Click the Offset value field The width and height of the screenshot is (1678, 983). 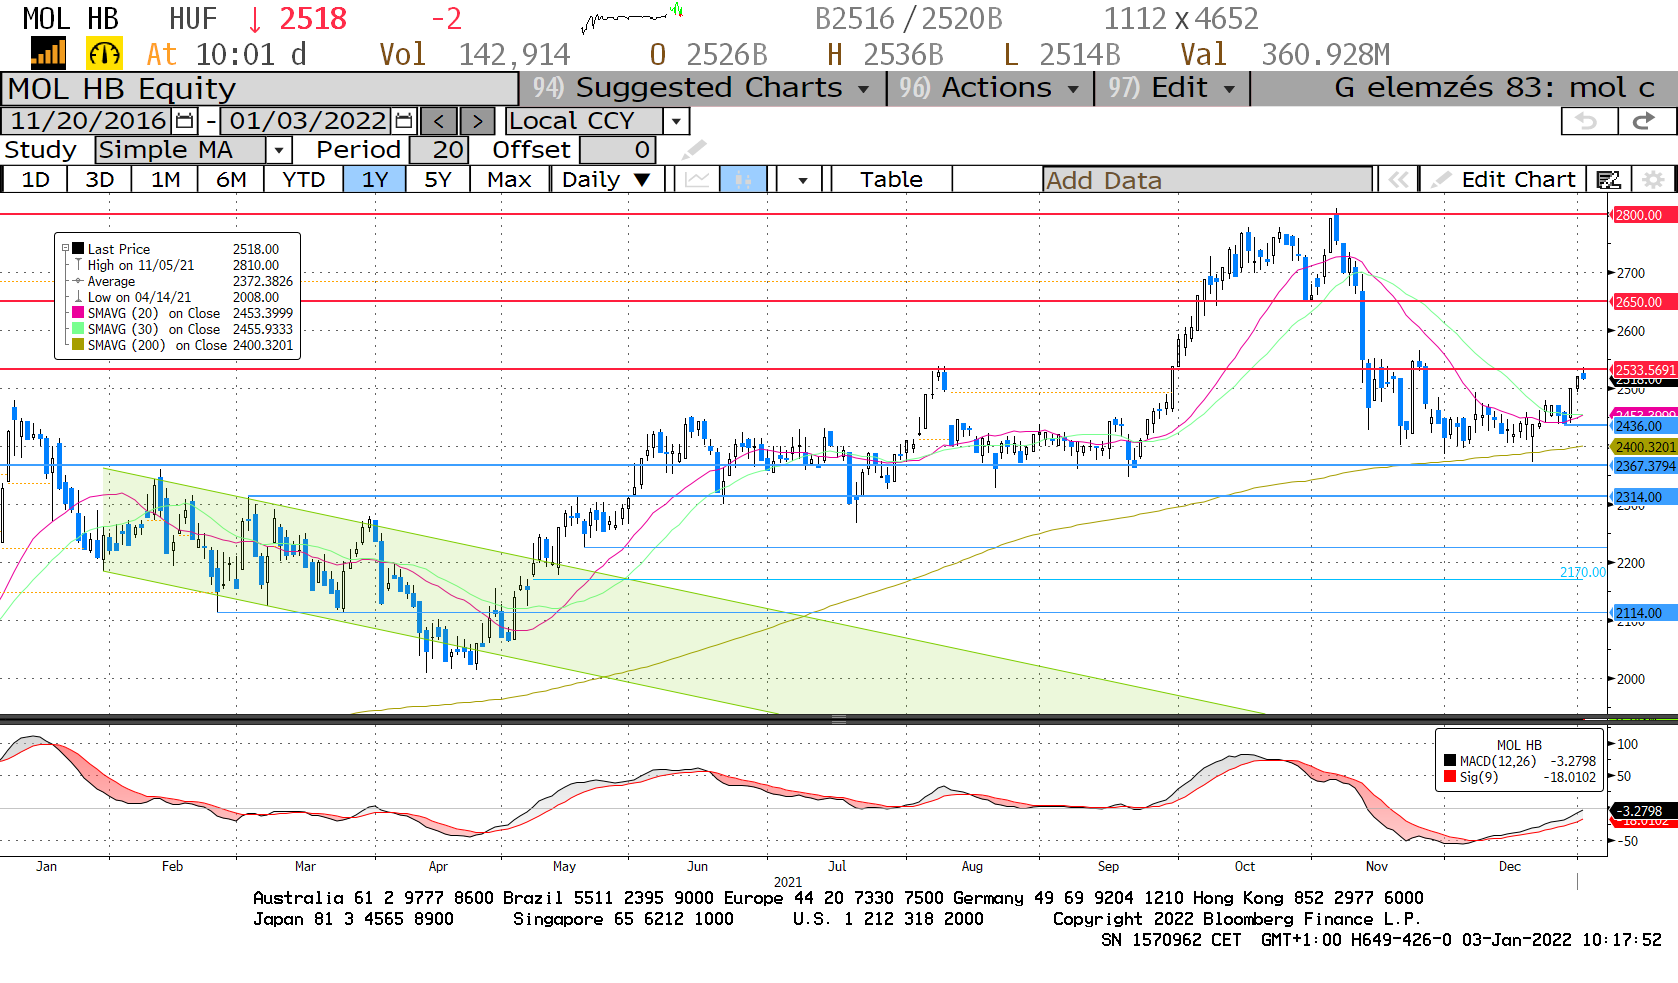pos(617,150)
